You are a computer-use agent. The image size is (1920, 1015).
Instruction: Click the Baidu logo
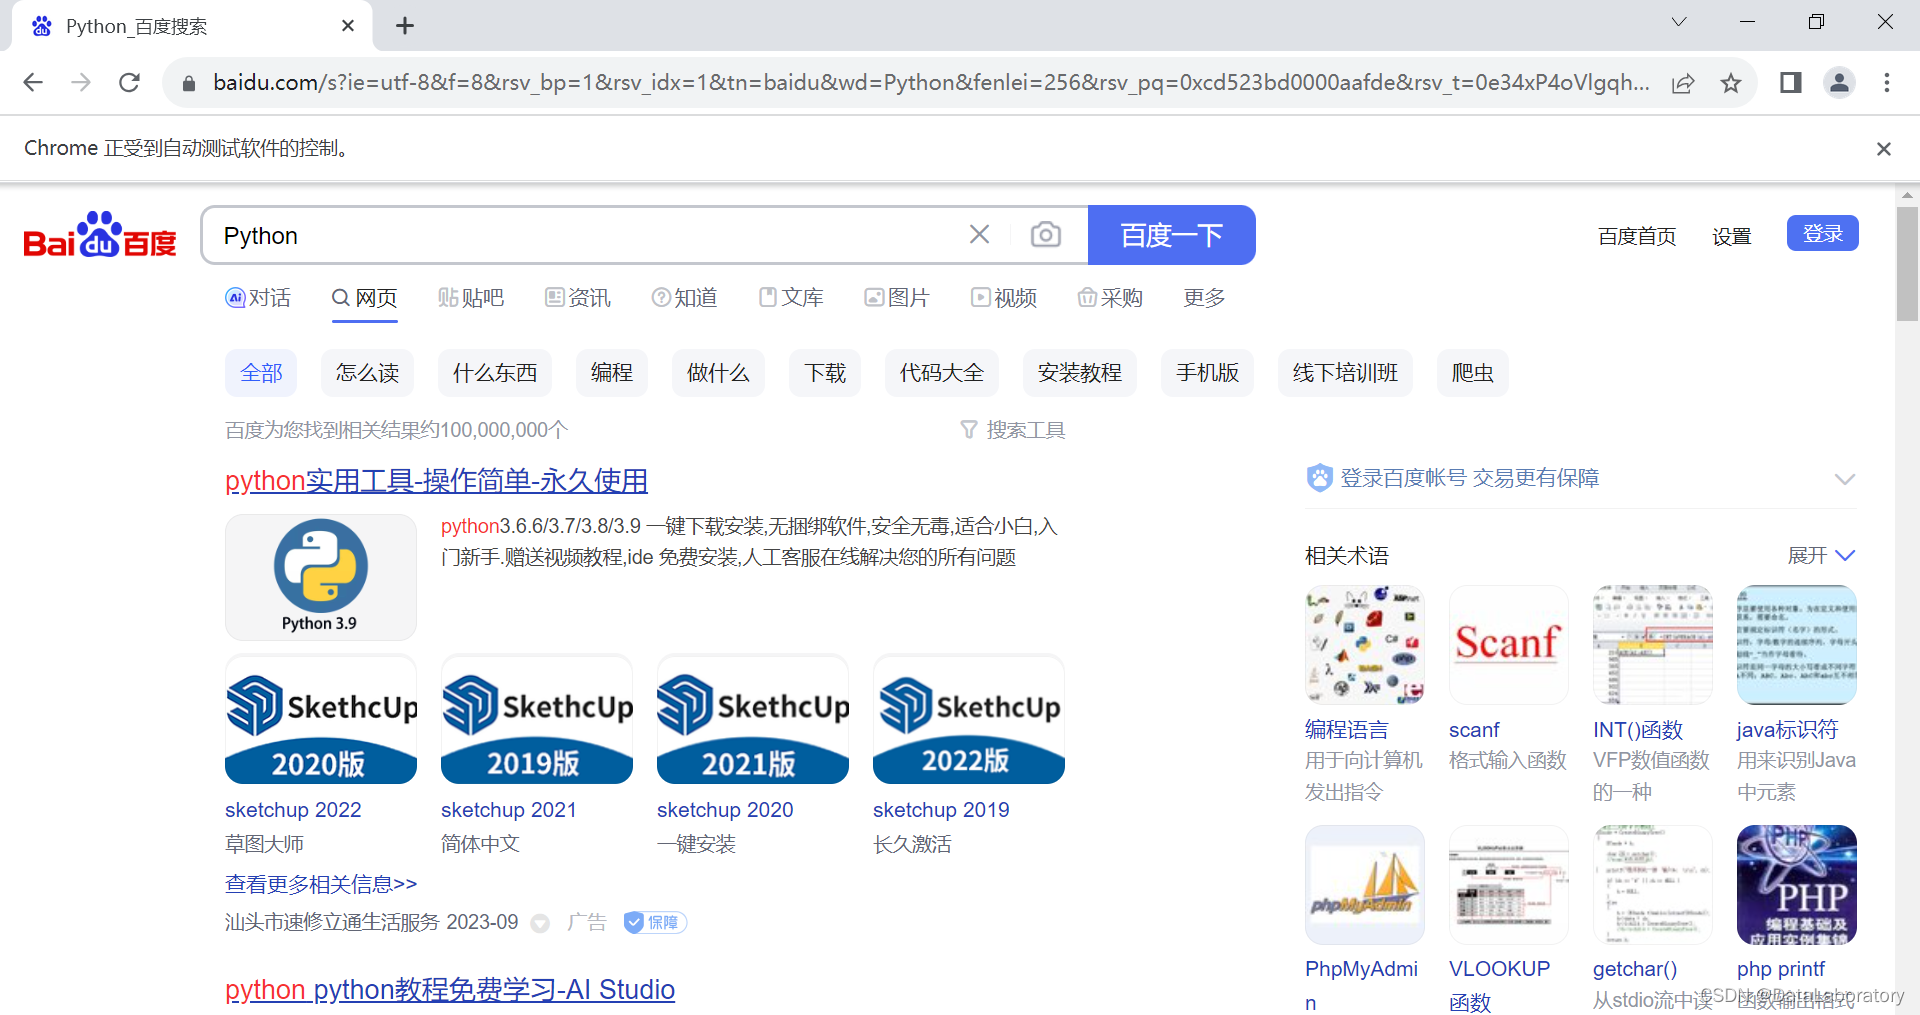point(100,235)
